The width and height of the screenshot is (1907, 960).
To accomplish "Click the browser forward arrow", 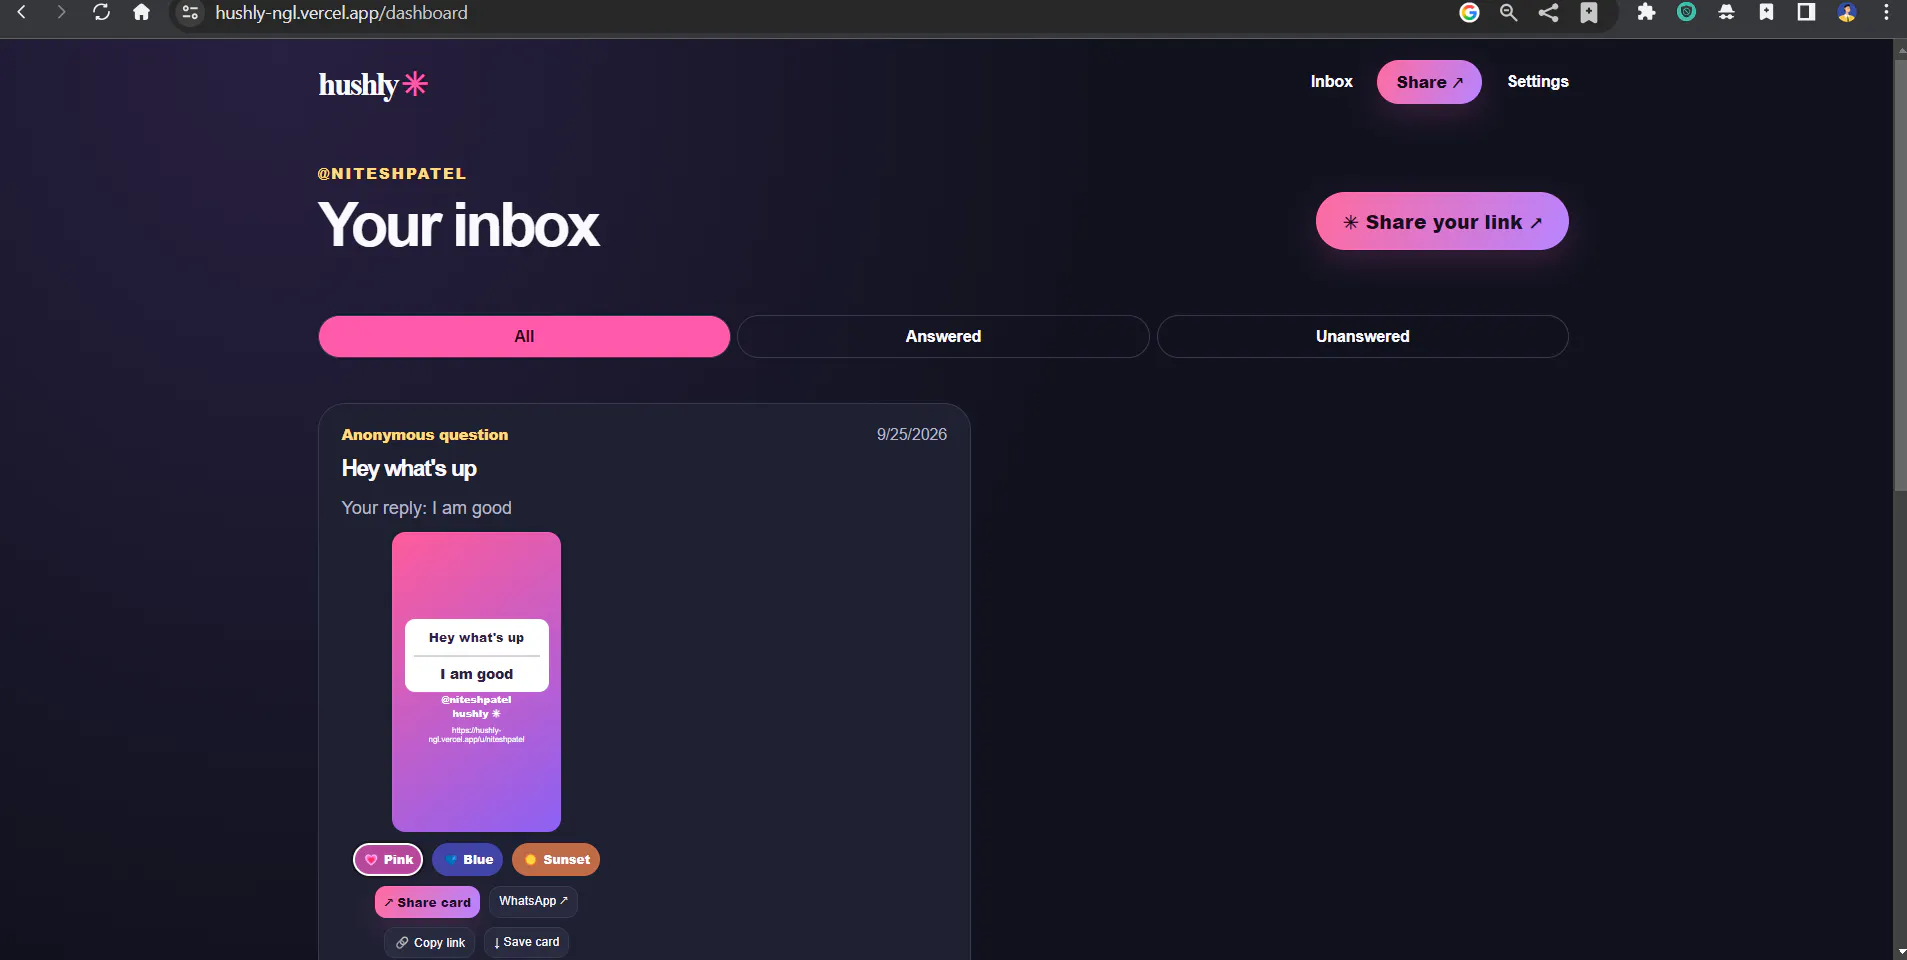I will tap(61, 12).
